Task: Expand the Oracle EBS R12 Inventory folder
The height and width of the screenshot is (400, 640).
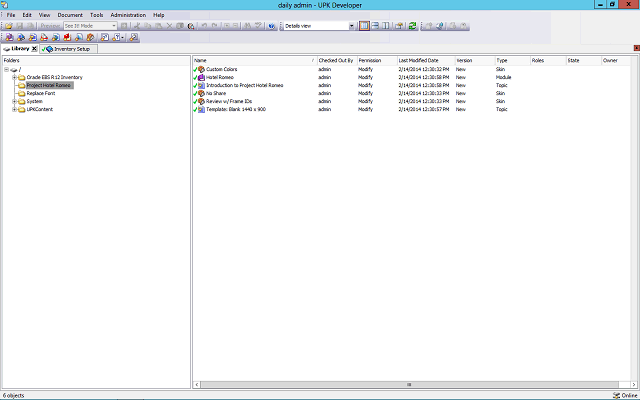Action: 13,77
